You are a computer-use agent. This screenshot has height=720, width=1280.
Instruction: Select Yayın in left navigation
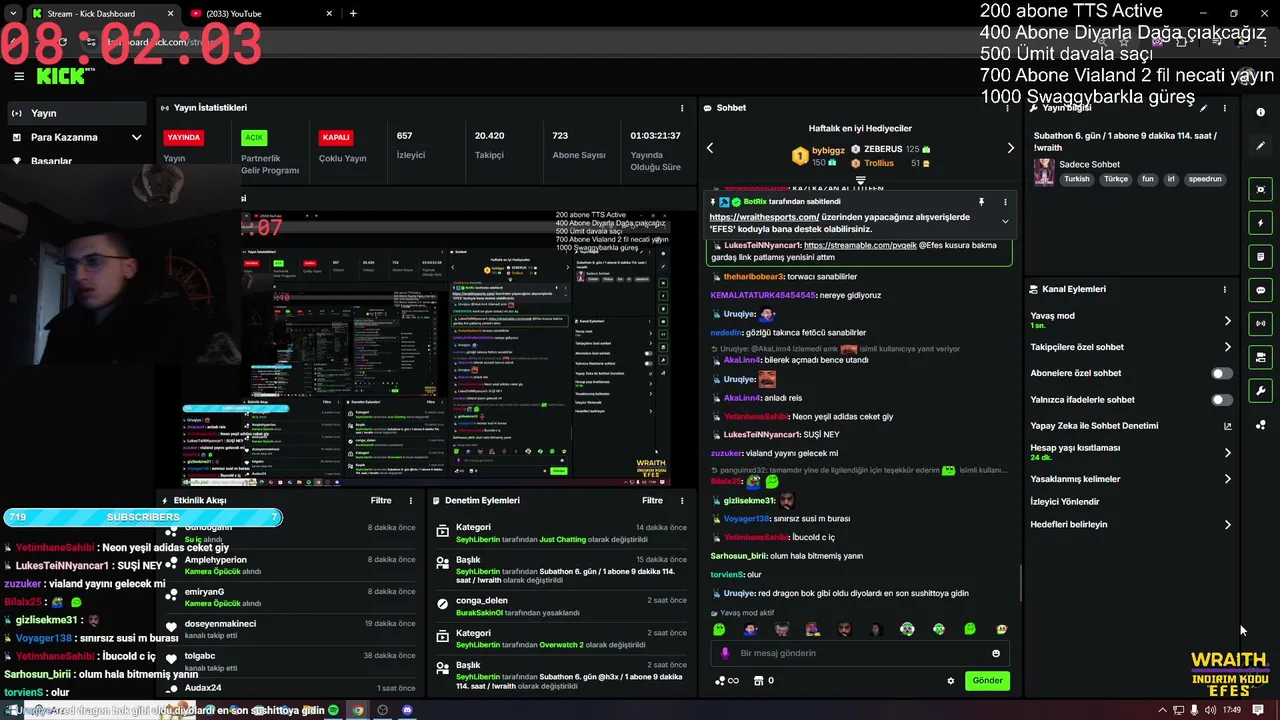tap(77, 113)
